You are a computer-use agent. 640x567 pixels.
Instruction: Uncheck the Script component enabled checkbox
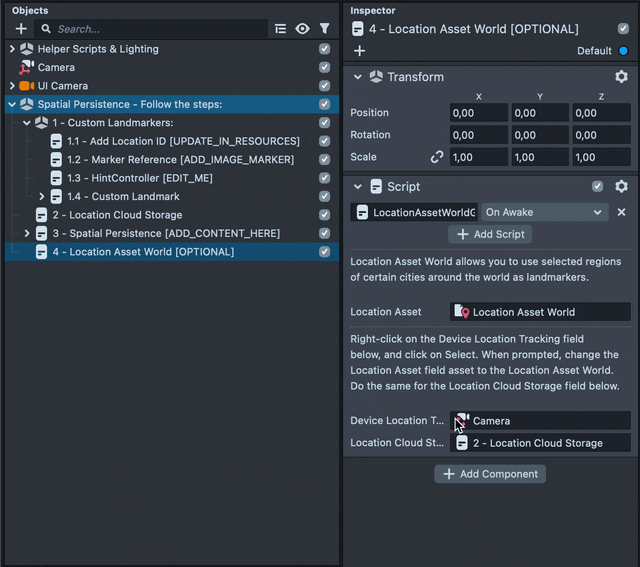pos(598,187)
